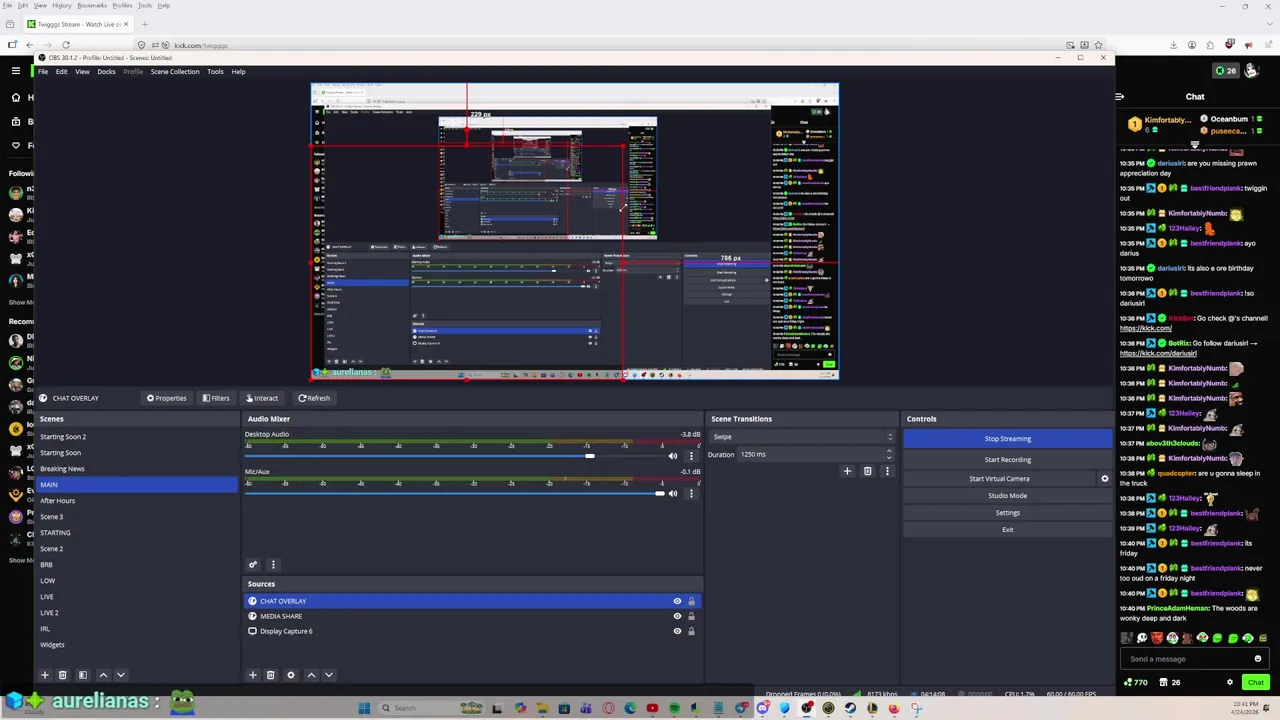Toggle lock on Display Capture 6 source

click(691, 631)
